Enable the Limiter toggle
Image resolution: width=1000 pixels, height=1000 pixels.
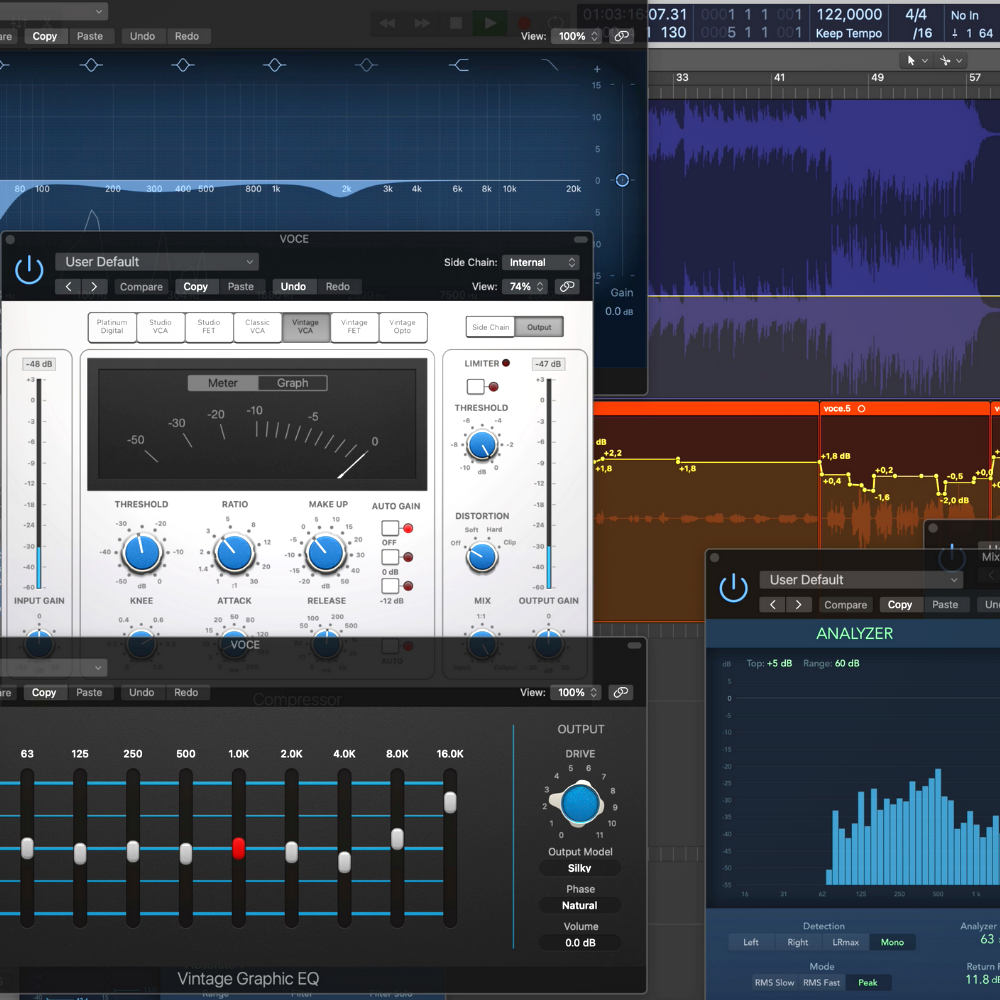[475, 386]
